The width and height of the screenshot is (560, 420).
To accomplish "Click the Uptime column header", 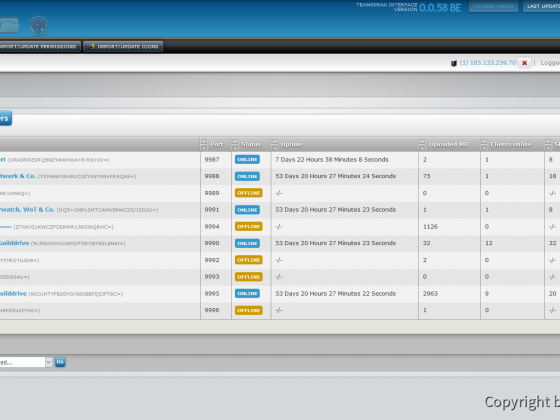I will coord(291,144).
